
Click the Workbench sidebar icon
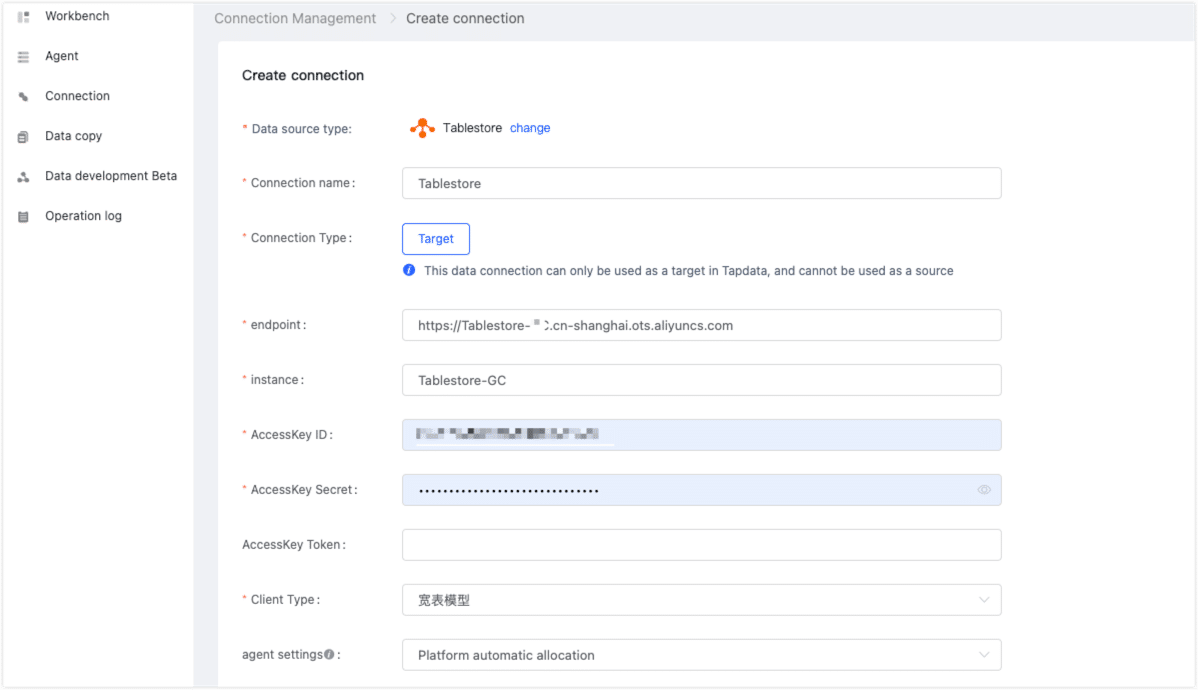point(24,17)
